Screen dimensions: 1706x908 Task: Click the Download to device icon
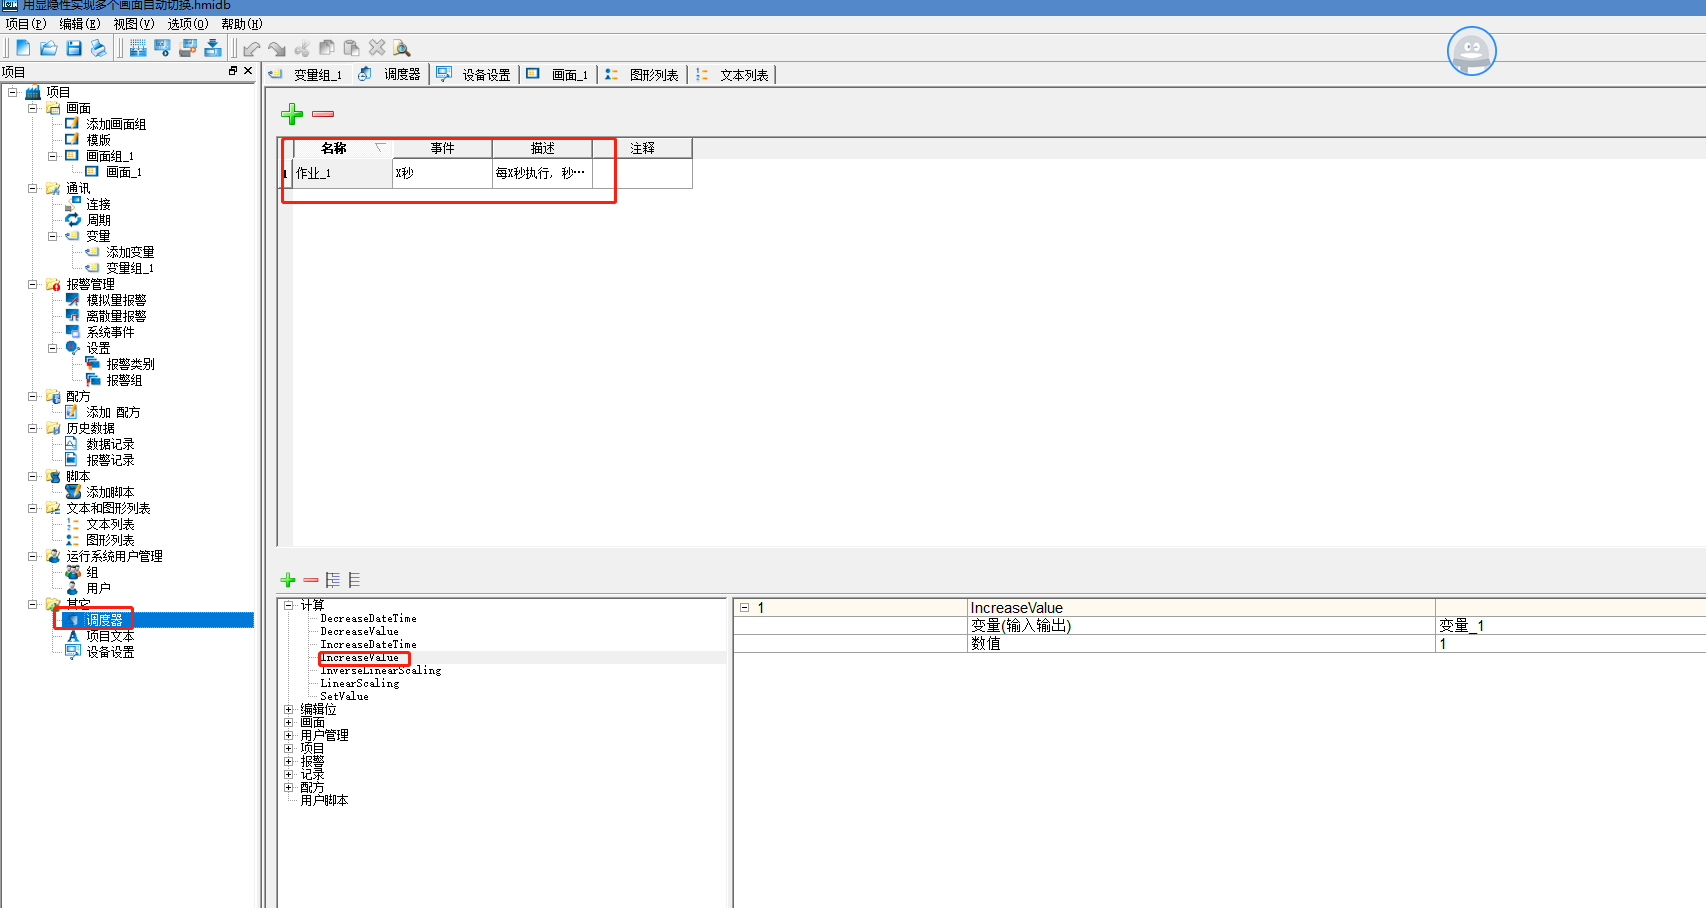[x=213, y=48]
